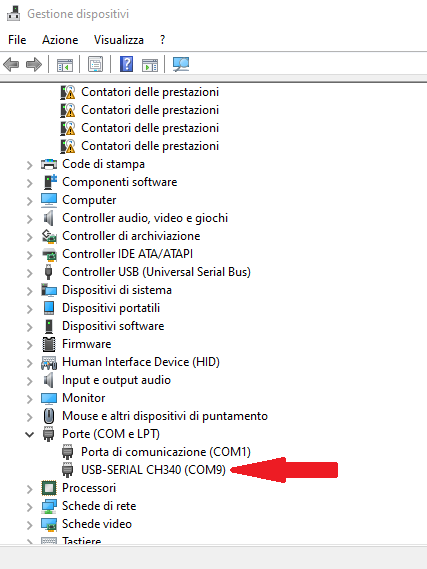Expand the Controller USB (Universal Serial Bus) node
427x569 pixels.
pyautogui.click(x=30, y=273)
